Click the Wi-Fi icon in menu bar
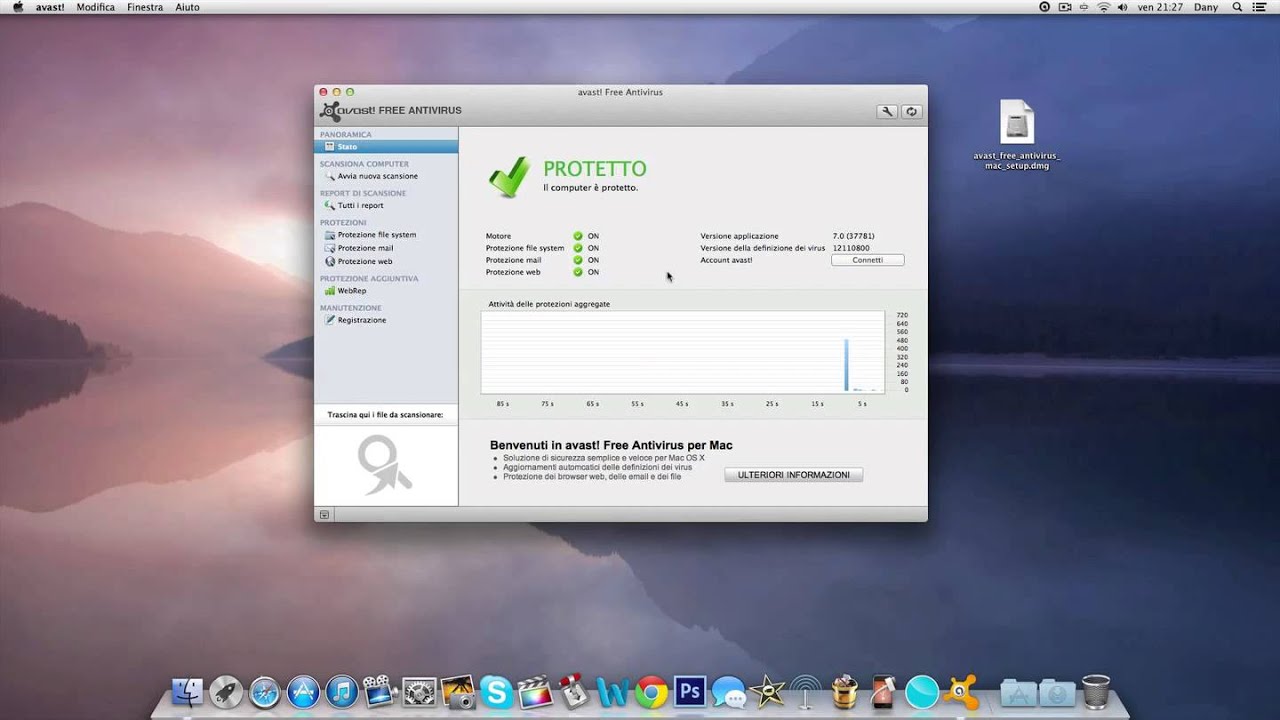This screenshot has width=1280, height=720. click(x=1104, y=7)
